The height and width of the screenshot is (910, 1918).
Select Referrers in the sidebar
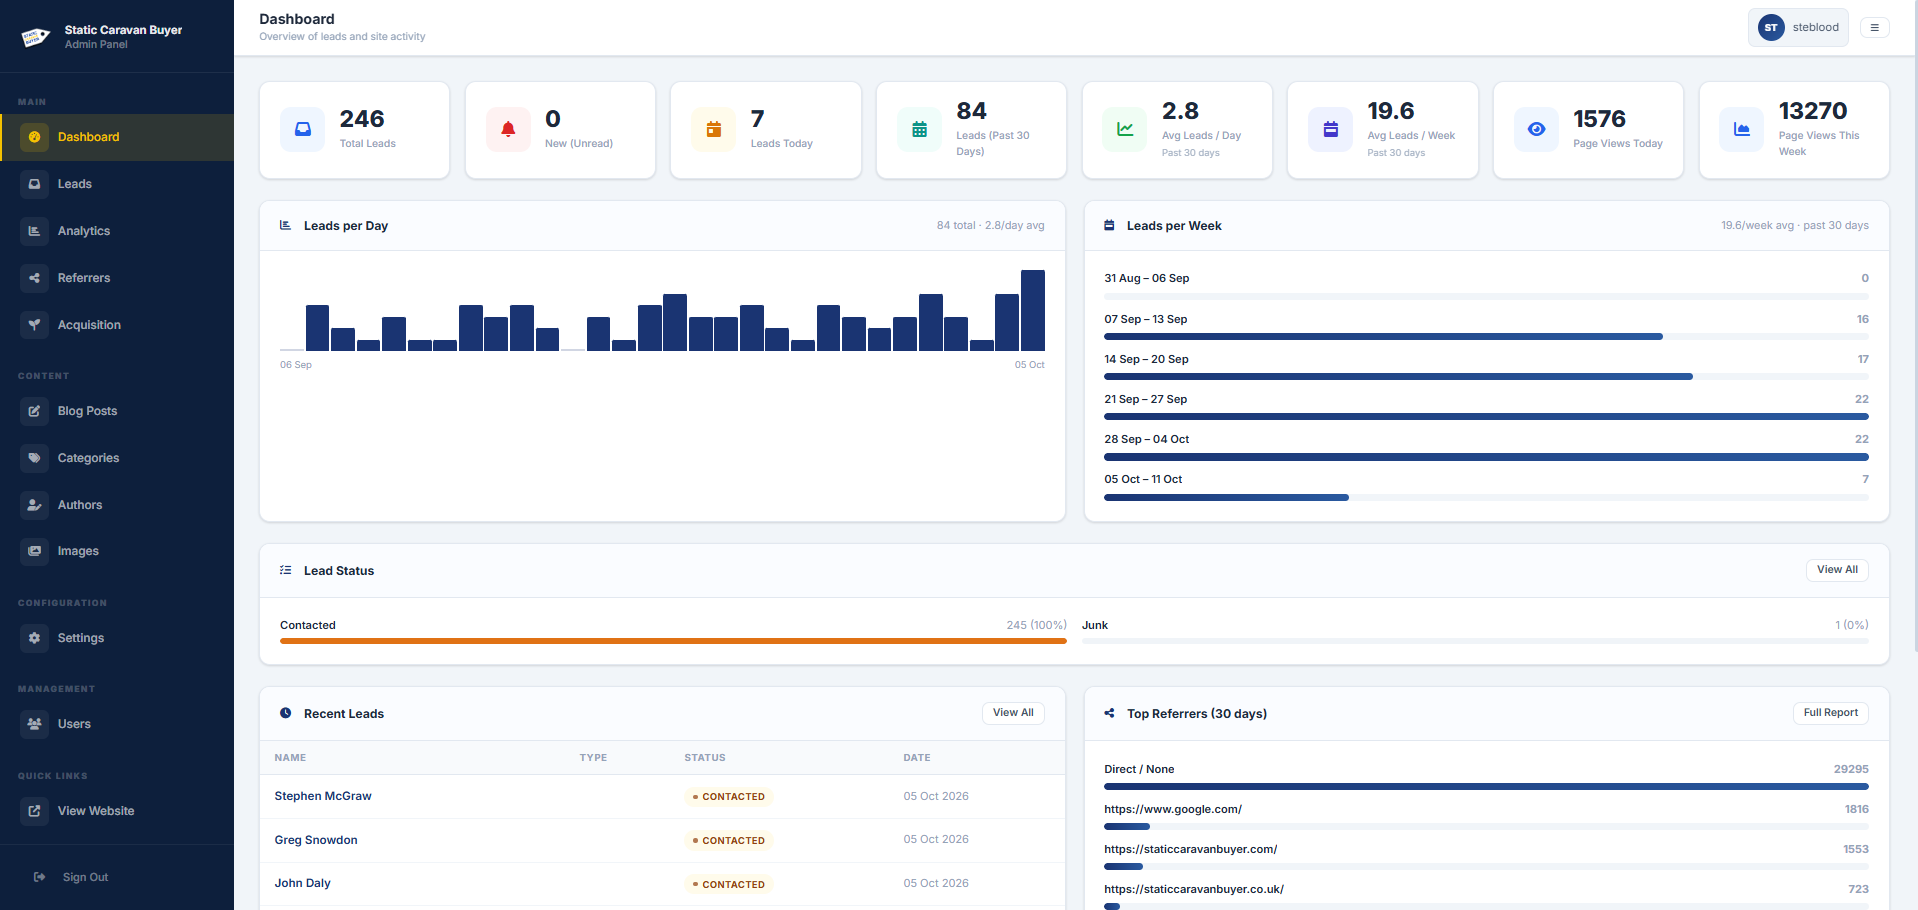117,278
